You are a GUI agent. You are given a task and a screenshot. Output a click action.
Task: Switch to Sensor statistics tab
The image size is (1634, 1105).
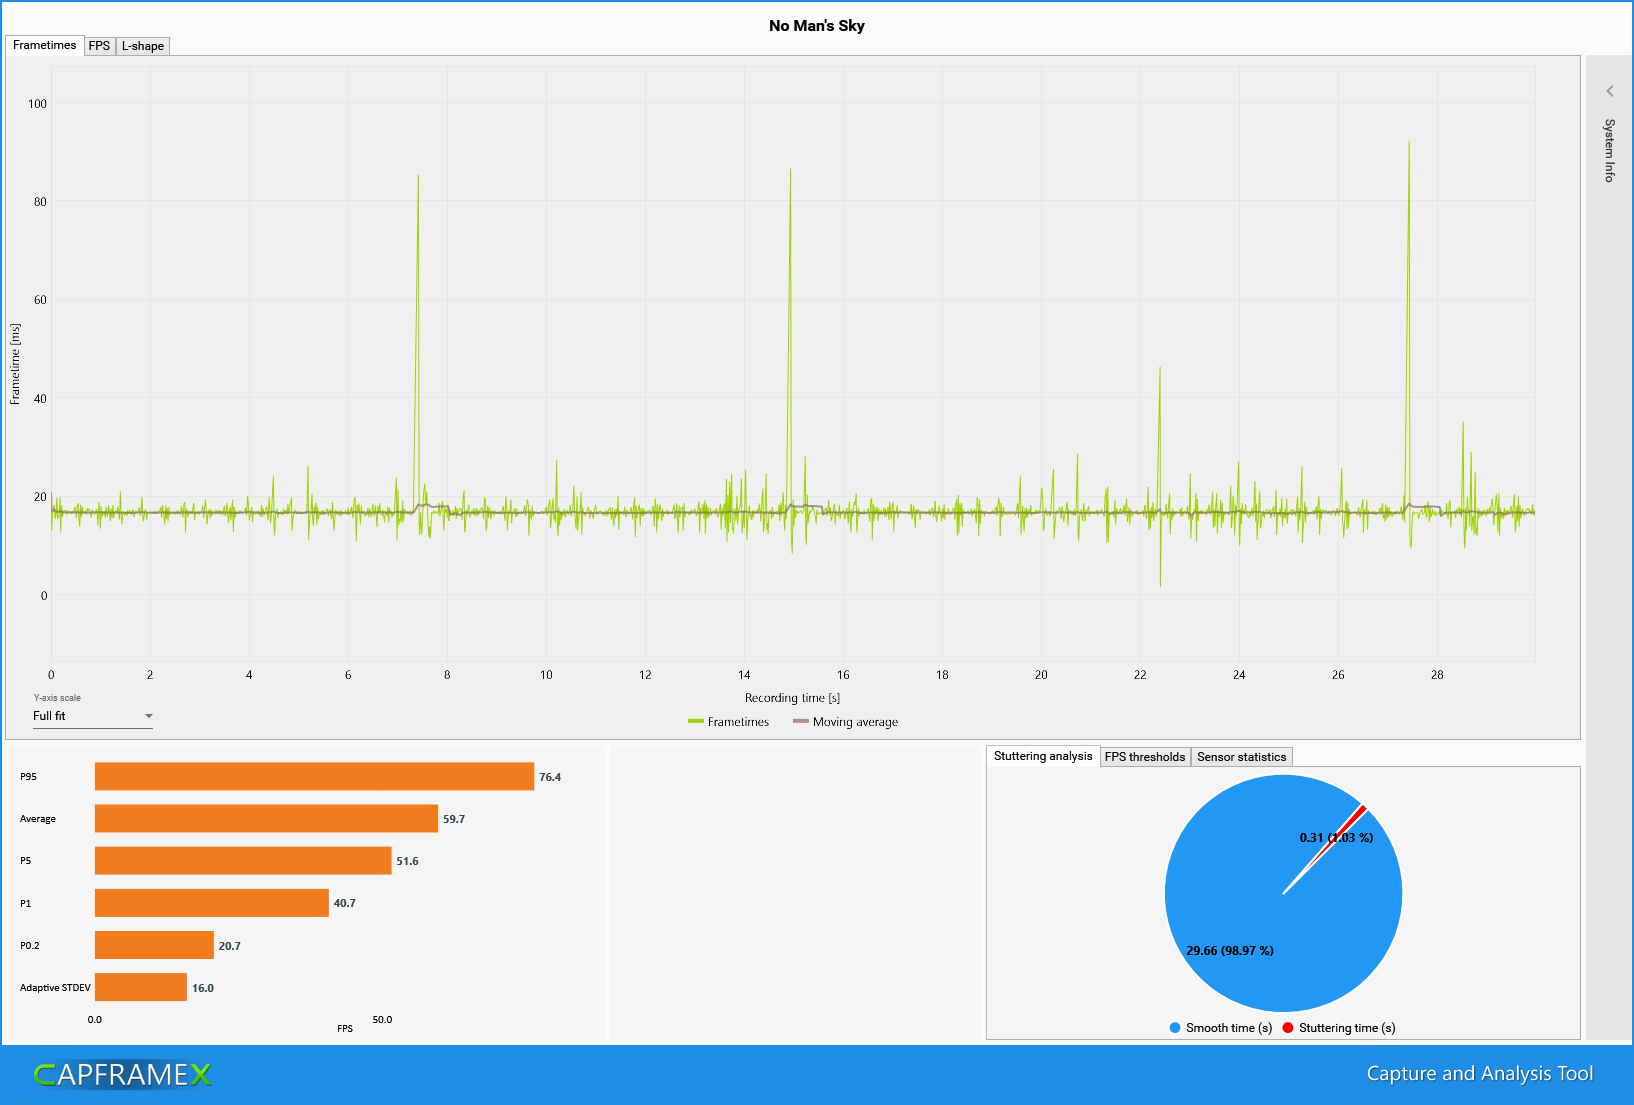point(1241,757)
